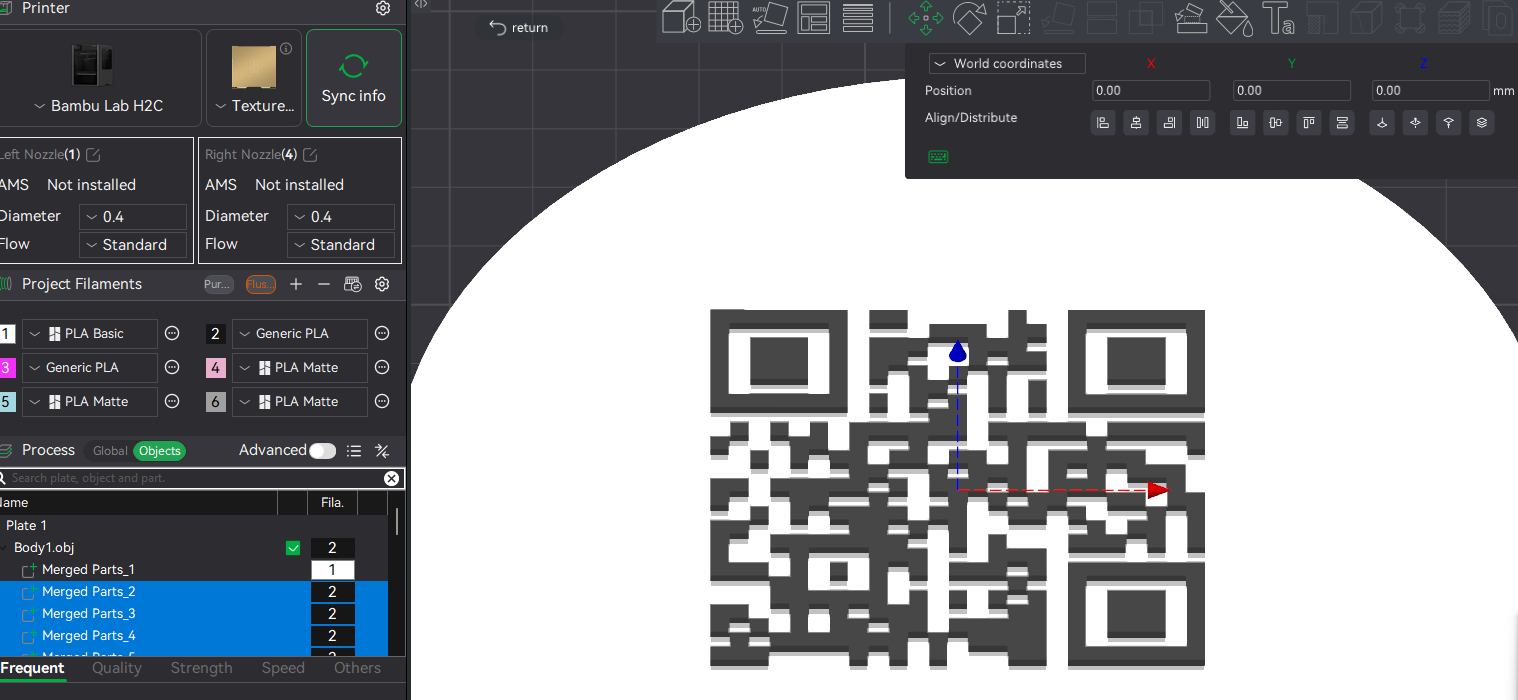Click the filament AMS sync icon

point(352,284)
